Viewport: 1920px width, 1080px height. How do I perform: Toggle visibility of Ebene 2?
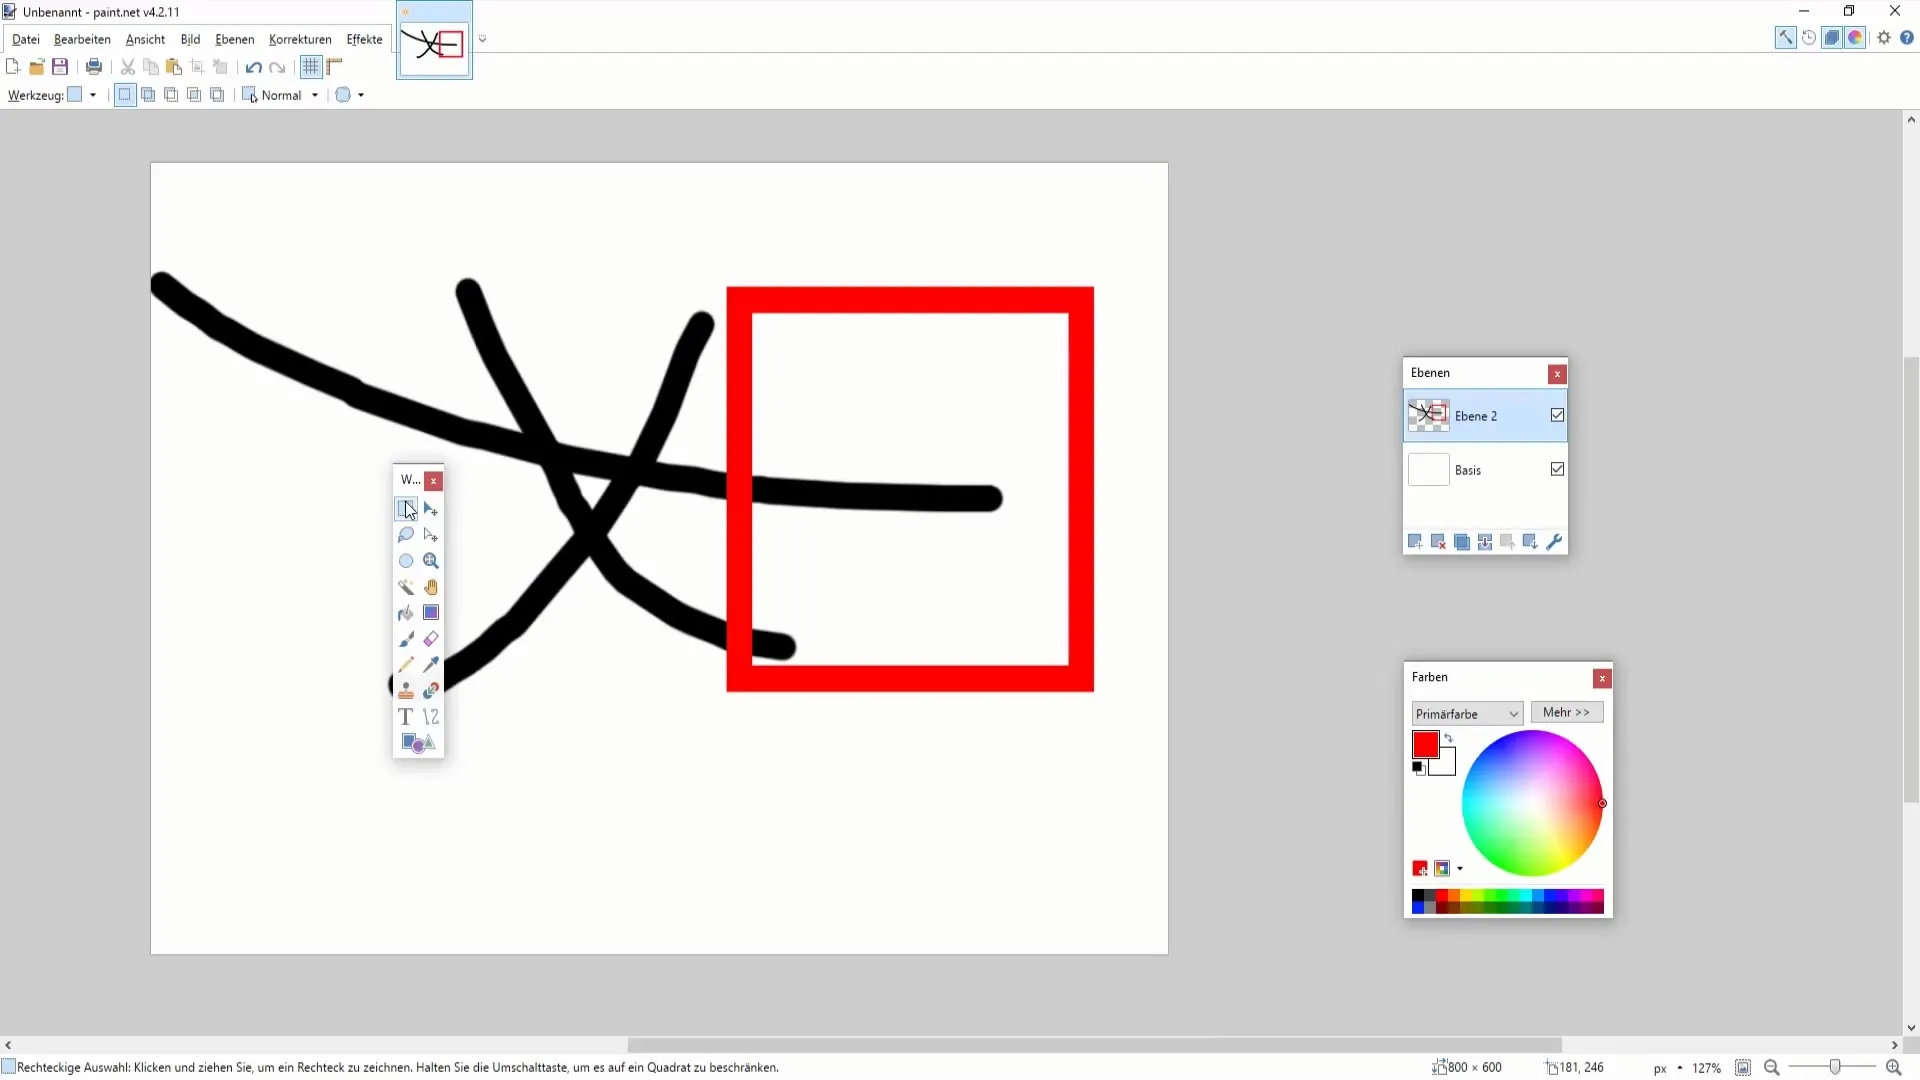[1557, 415]
